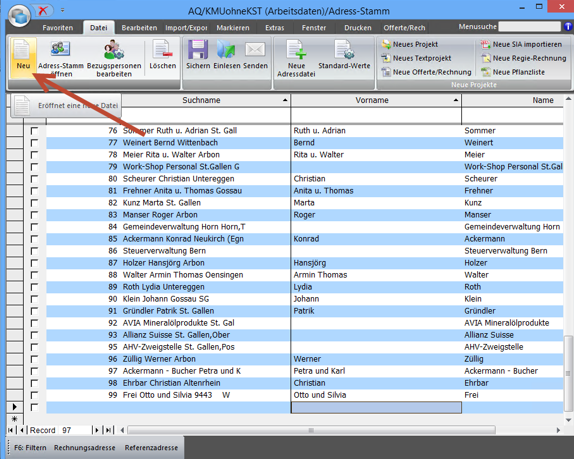Click Vorname cell Armin Thomas
Viewport: 574px width, 459px height.
pos(376,275)
